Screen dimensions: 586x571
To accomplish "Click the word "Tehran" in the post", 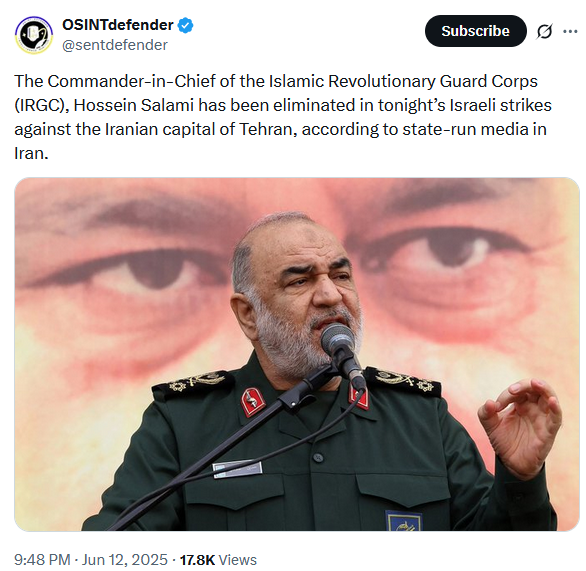I will [x=265, y=129].
